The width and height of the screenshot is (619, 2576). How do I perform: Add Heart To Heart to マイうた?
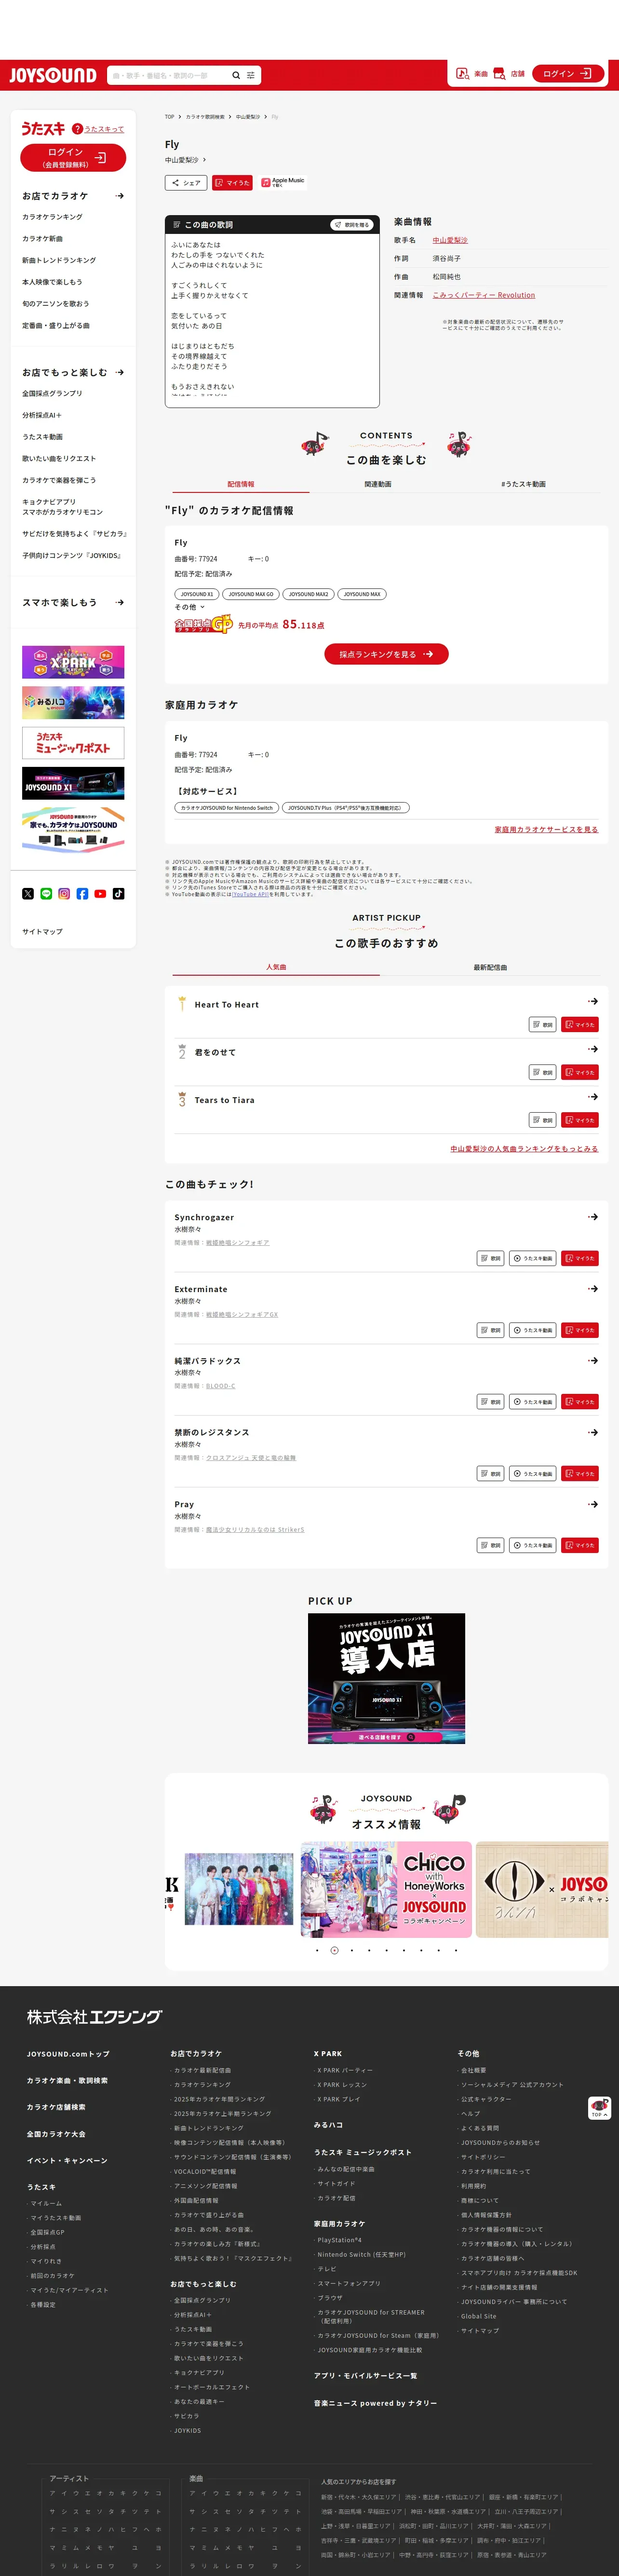[580, 1025]
